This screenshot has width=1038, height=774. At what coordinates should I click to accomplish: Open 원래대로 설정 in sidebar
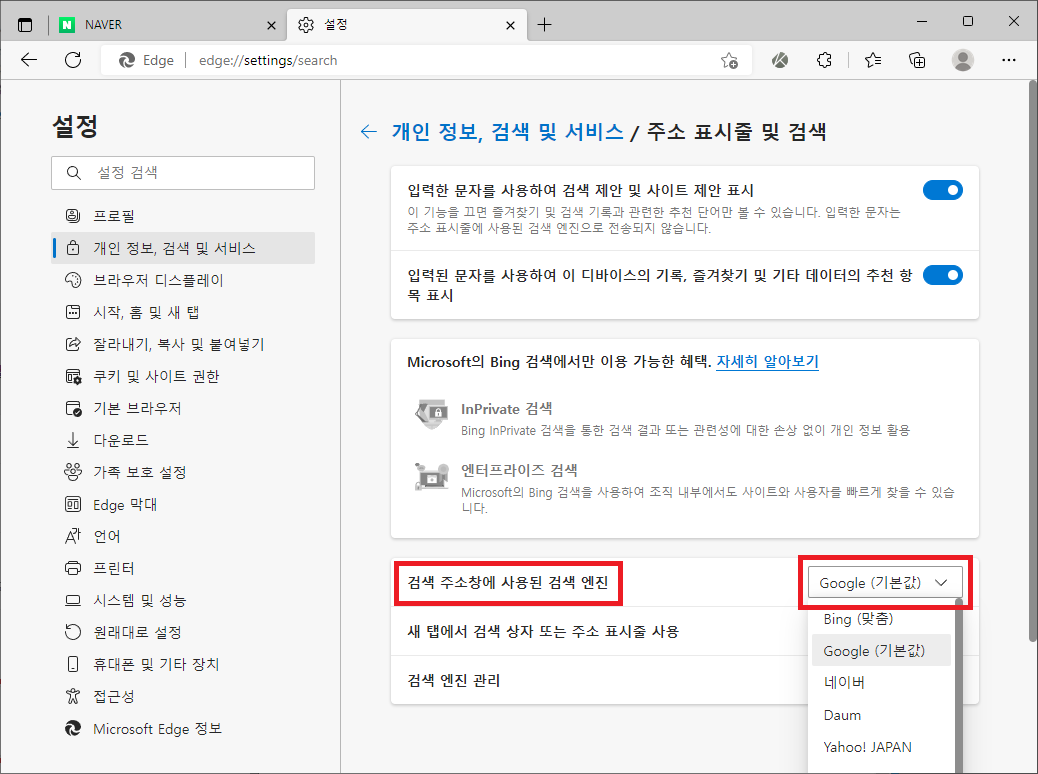pyautogui.click(x=183, y=632)
